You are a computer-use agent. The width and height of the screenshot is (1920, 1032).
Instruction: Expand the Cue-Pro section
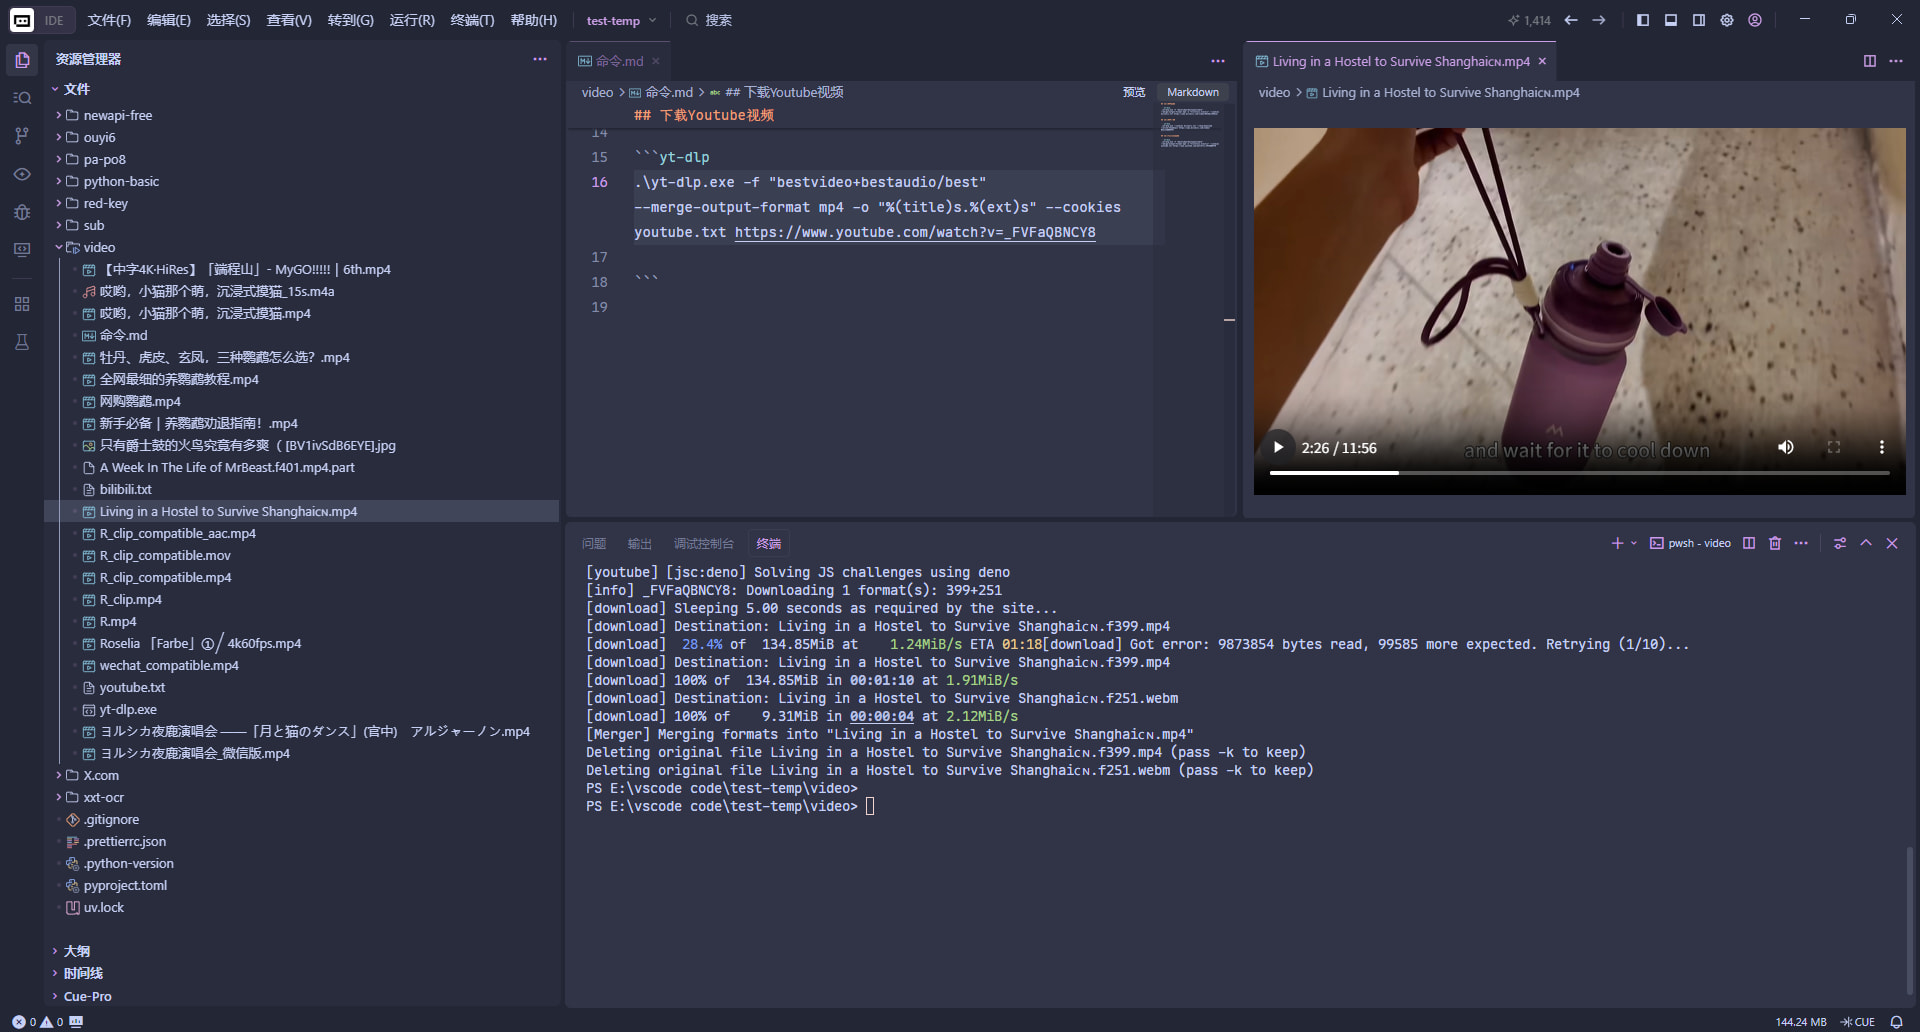(x=87, y=996)
